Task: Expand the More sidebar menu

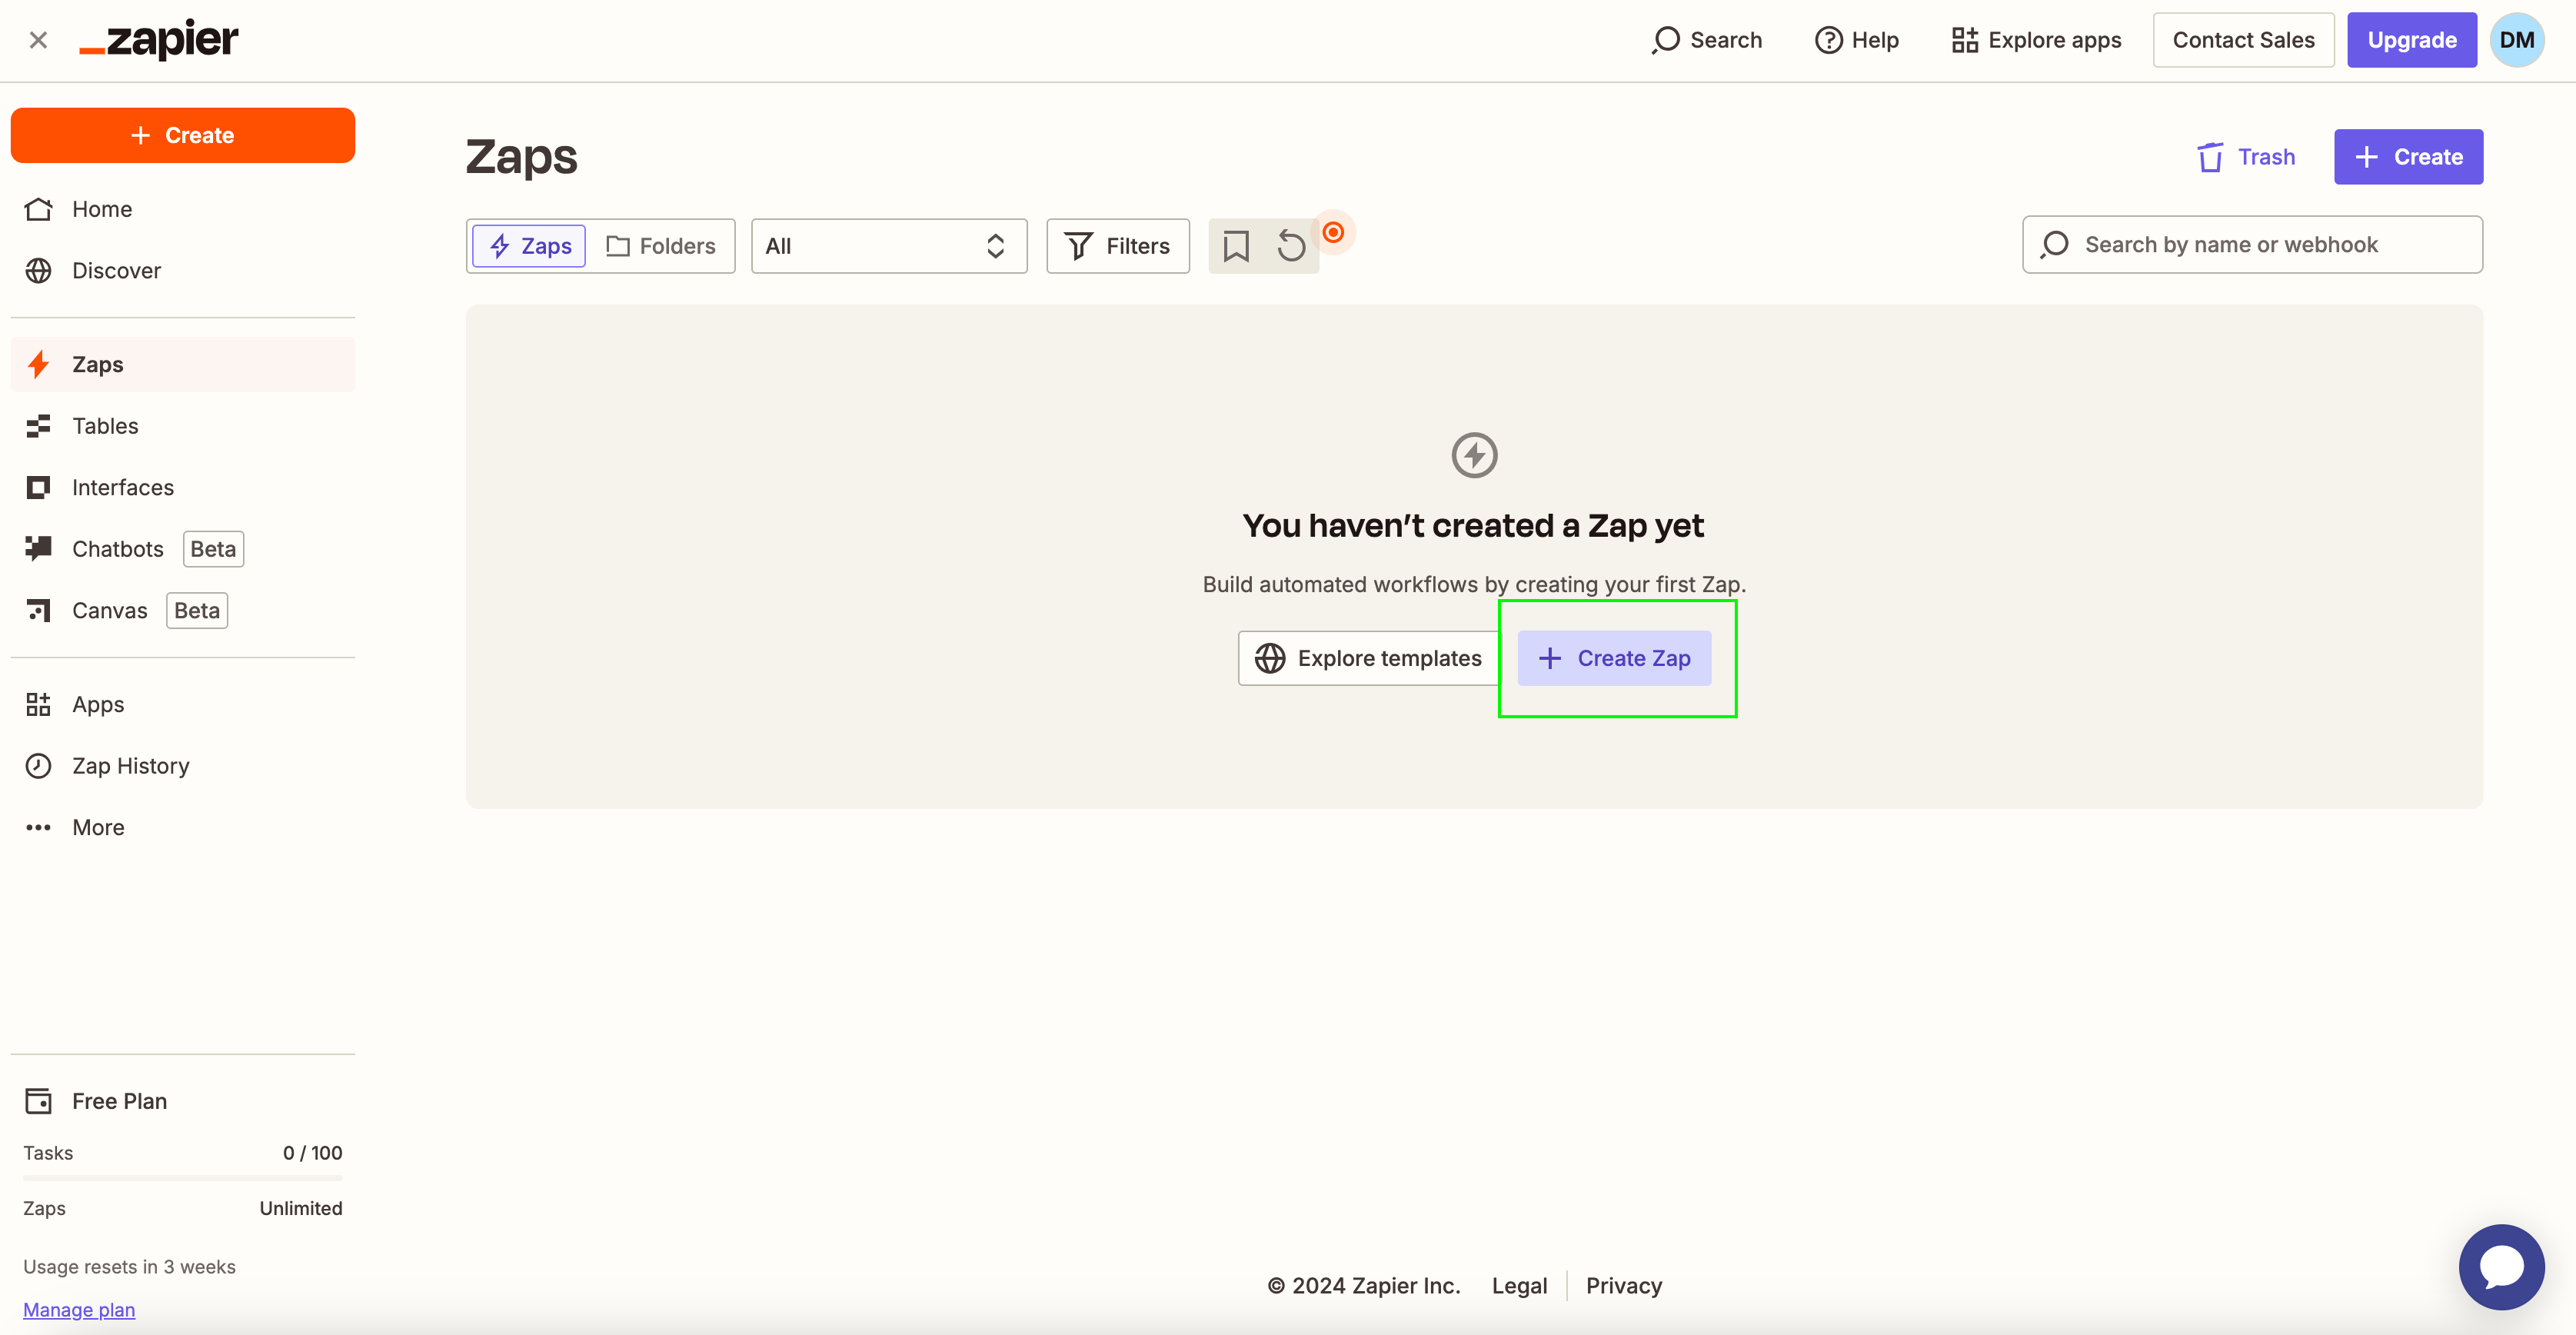Action: tap(98, 827)
